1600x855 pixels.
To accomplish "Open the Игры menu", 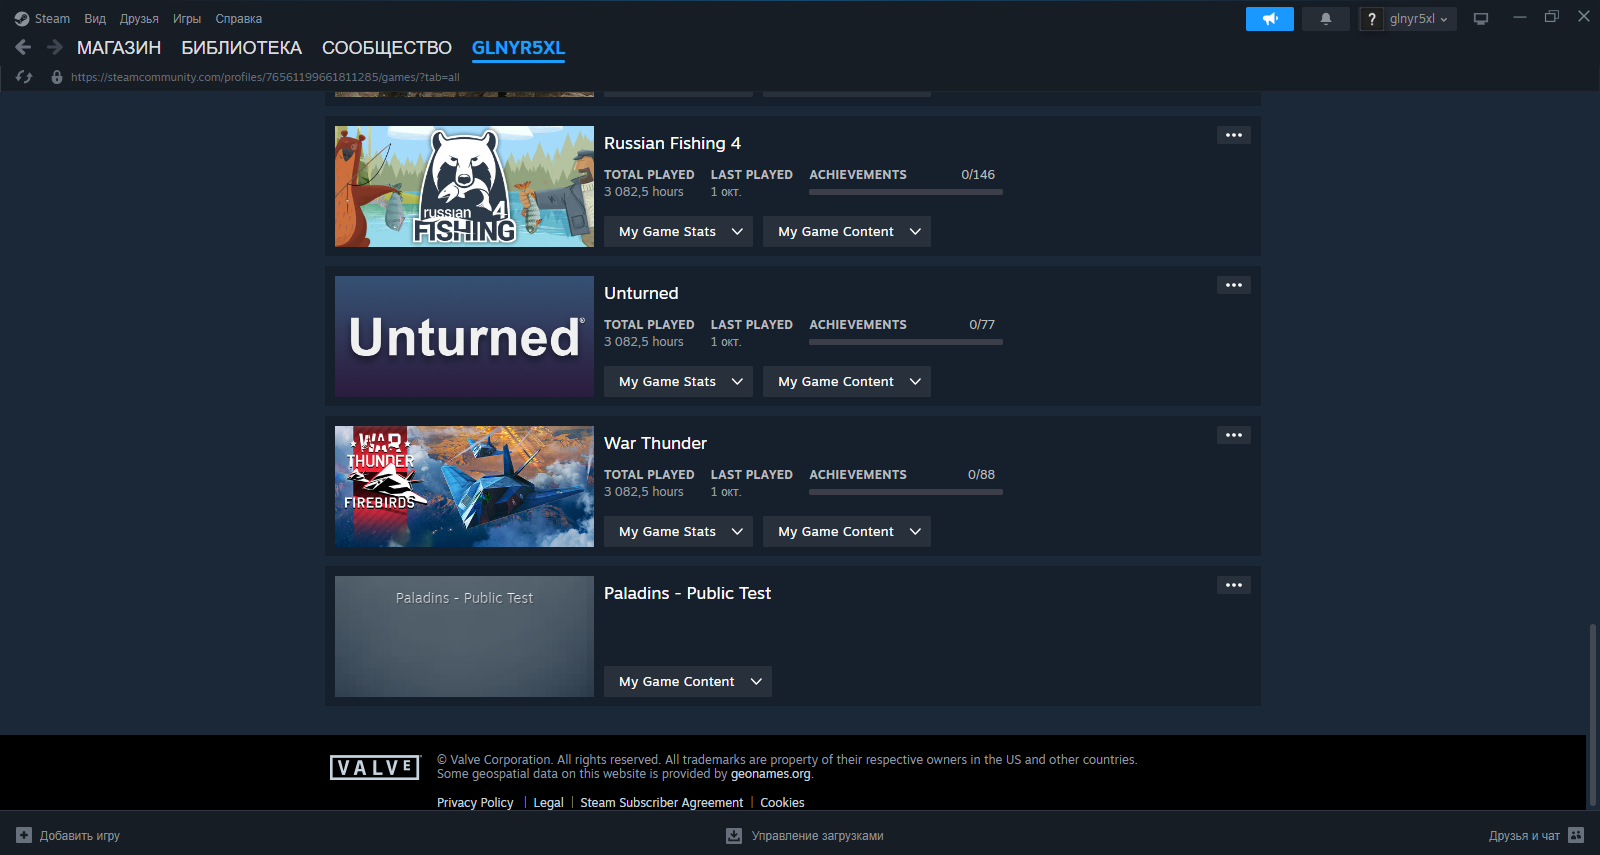I will (x=187, y=19).
